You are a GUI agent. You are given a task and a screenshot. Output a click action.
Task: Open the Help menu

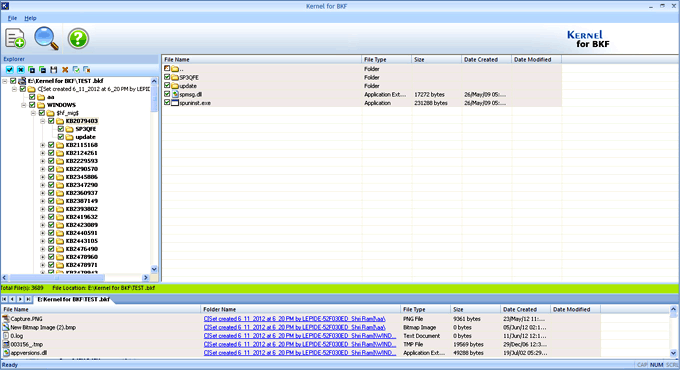pos(30,18)
